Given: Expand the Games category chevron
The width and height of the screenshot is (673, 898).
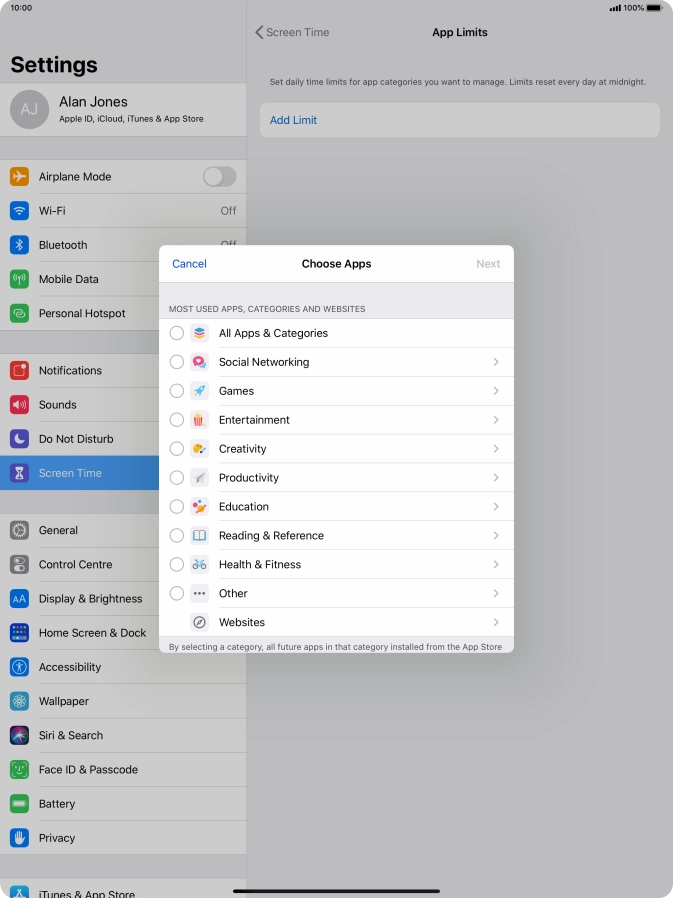Looking at the screenshot, I should click(496, 391).
